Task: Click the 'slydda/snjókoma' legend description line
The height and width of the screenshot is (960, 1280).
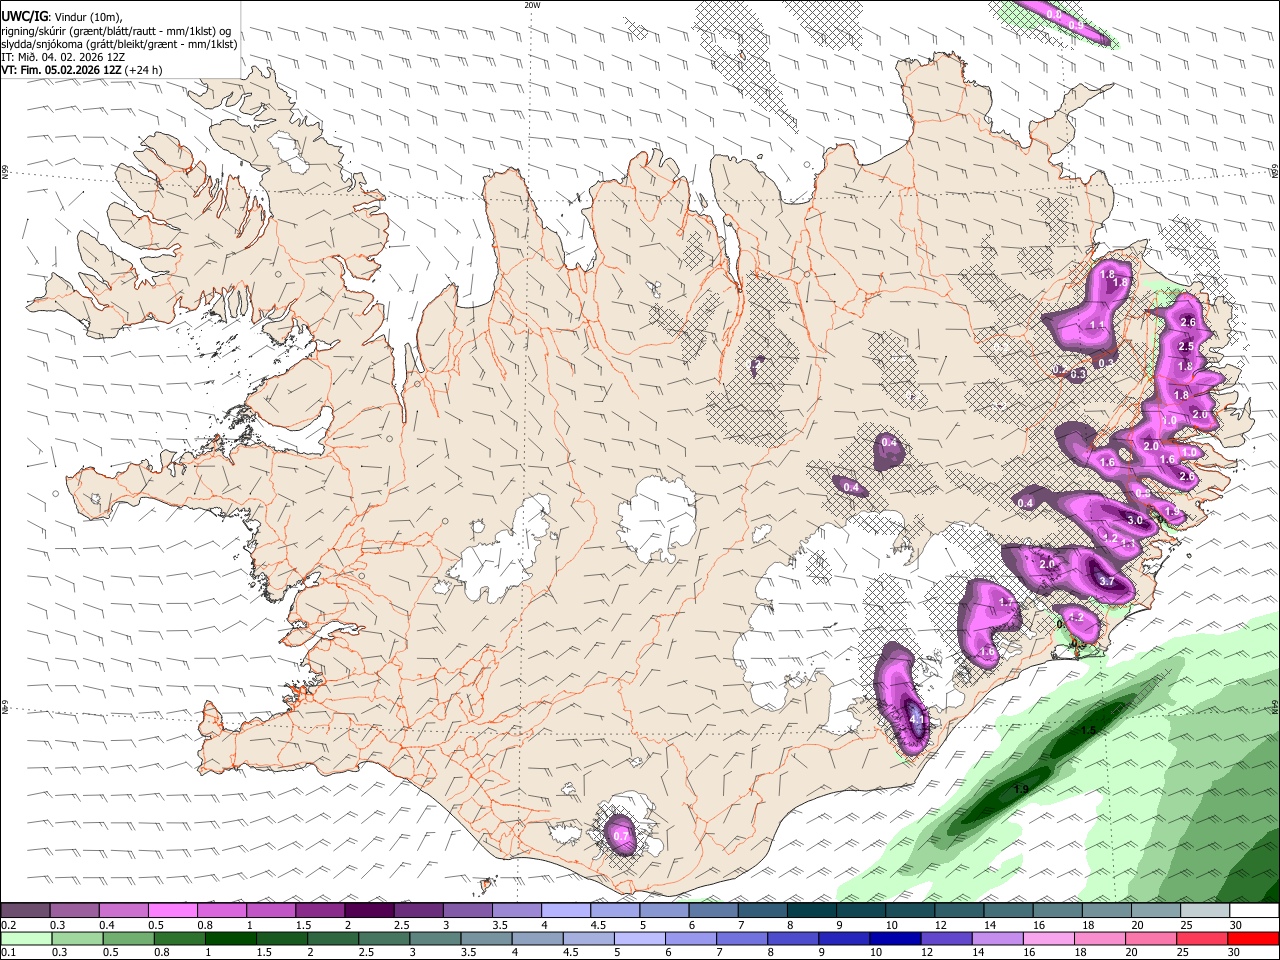Action: pos(119,44)
